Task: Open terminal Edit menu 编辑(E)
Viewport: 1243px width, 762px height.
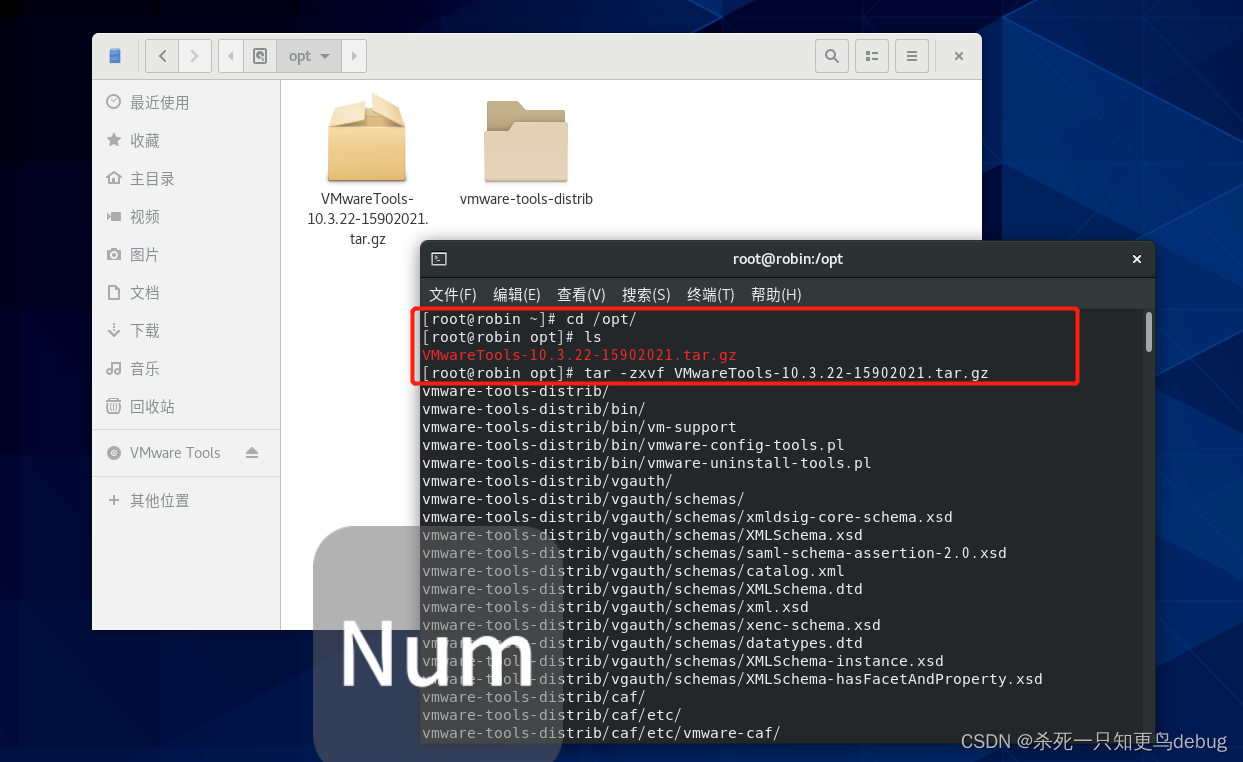Action: pos(517,294)
